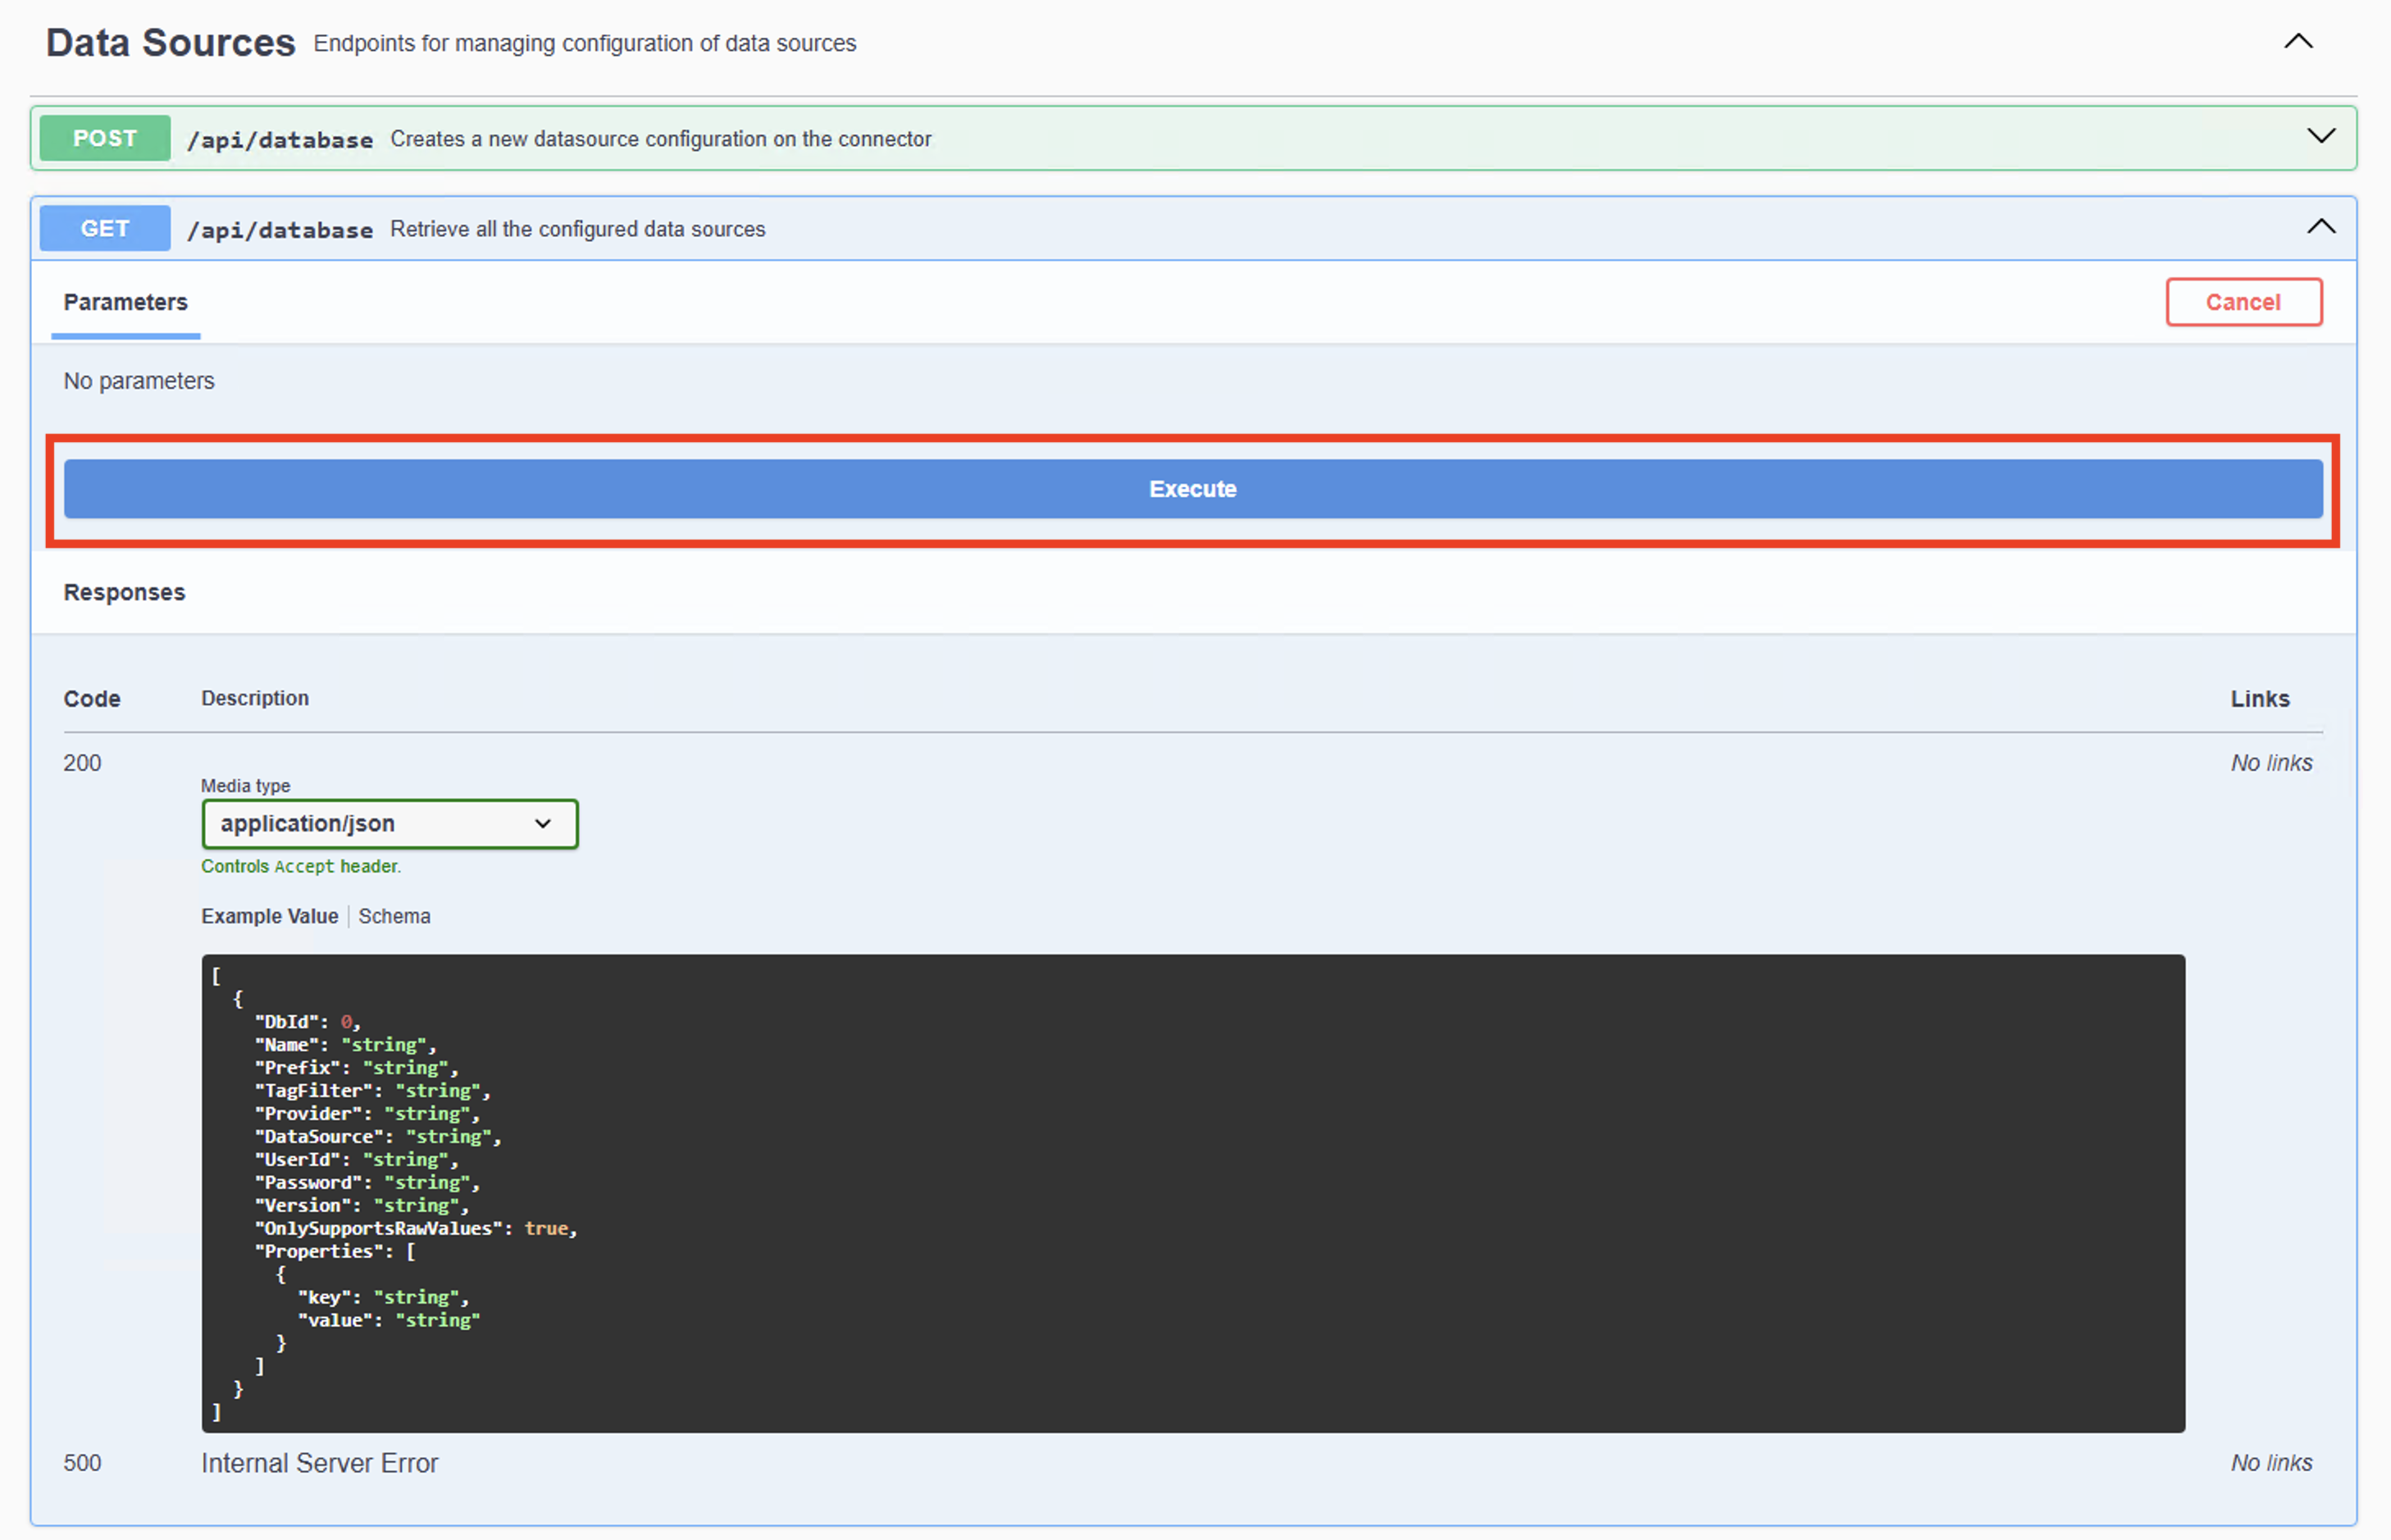
Task: Click the blue GET method badge
Action: 105,229
